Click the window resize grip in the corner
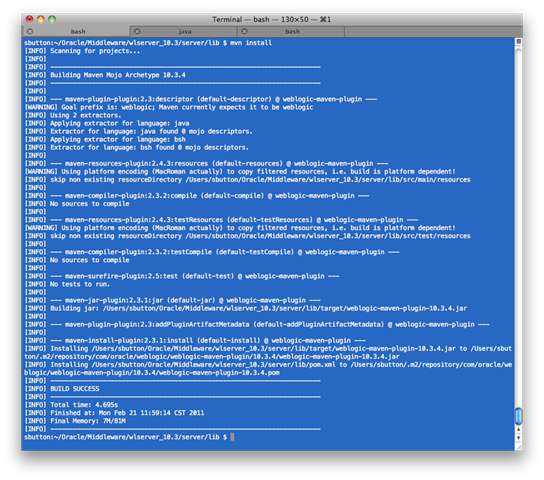 click(518, 447)
